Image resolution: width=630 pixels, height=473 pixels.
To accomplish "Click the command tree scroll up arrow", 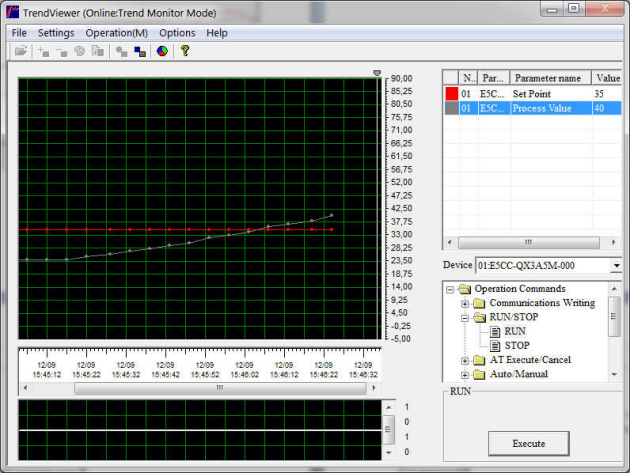I will (614, 289).
